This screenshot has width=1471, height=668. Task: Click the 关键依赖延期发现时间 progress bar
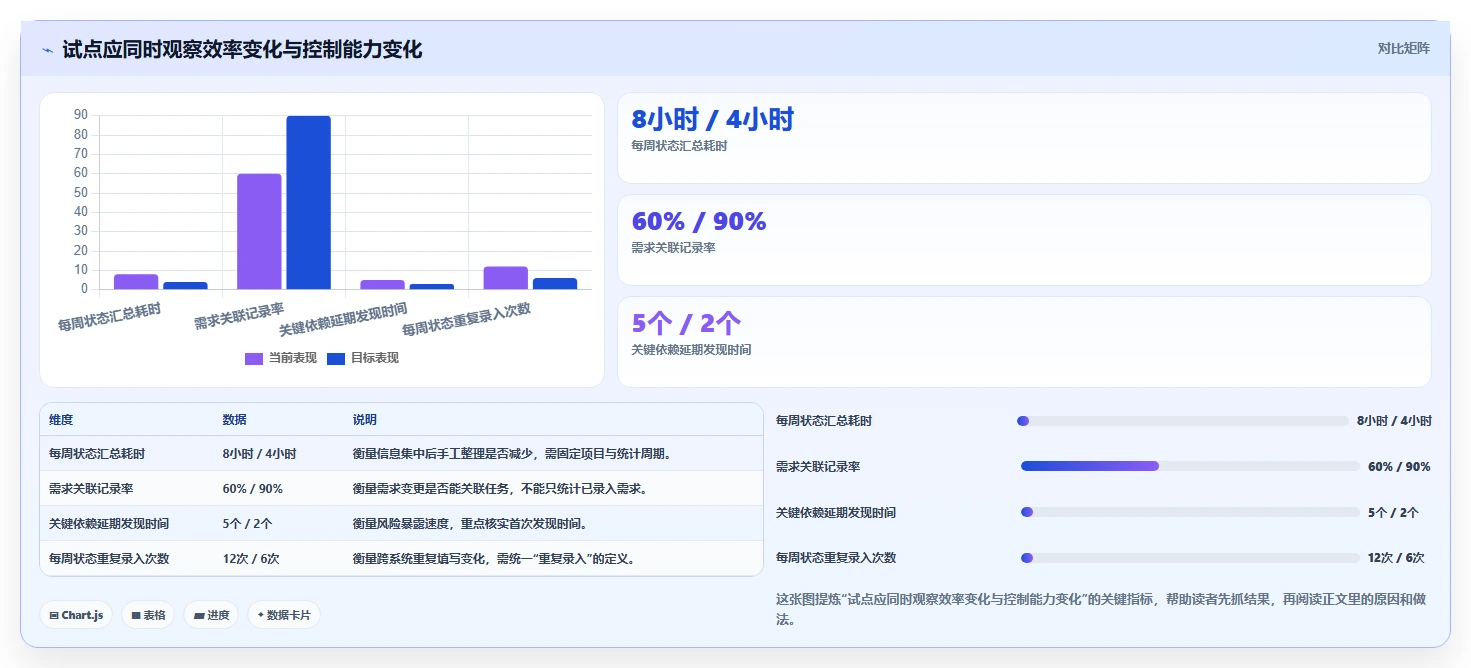pyautogui.click(x=1190, y=512)
